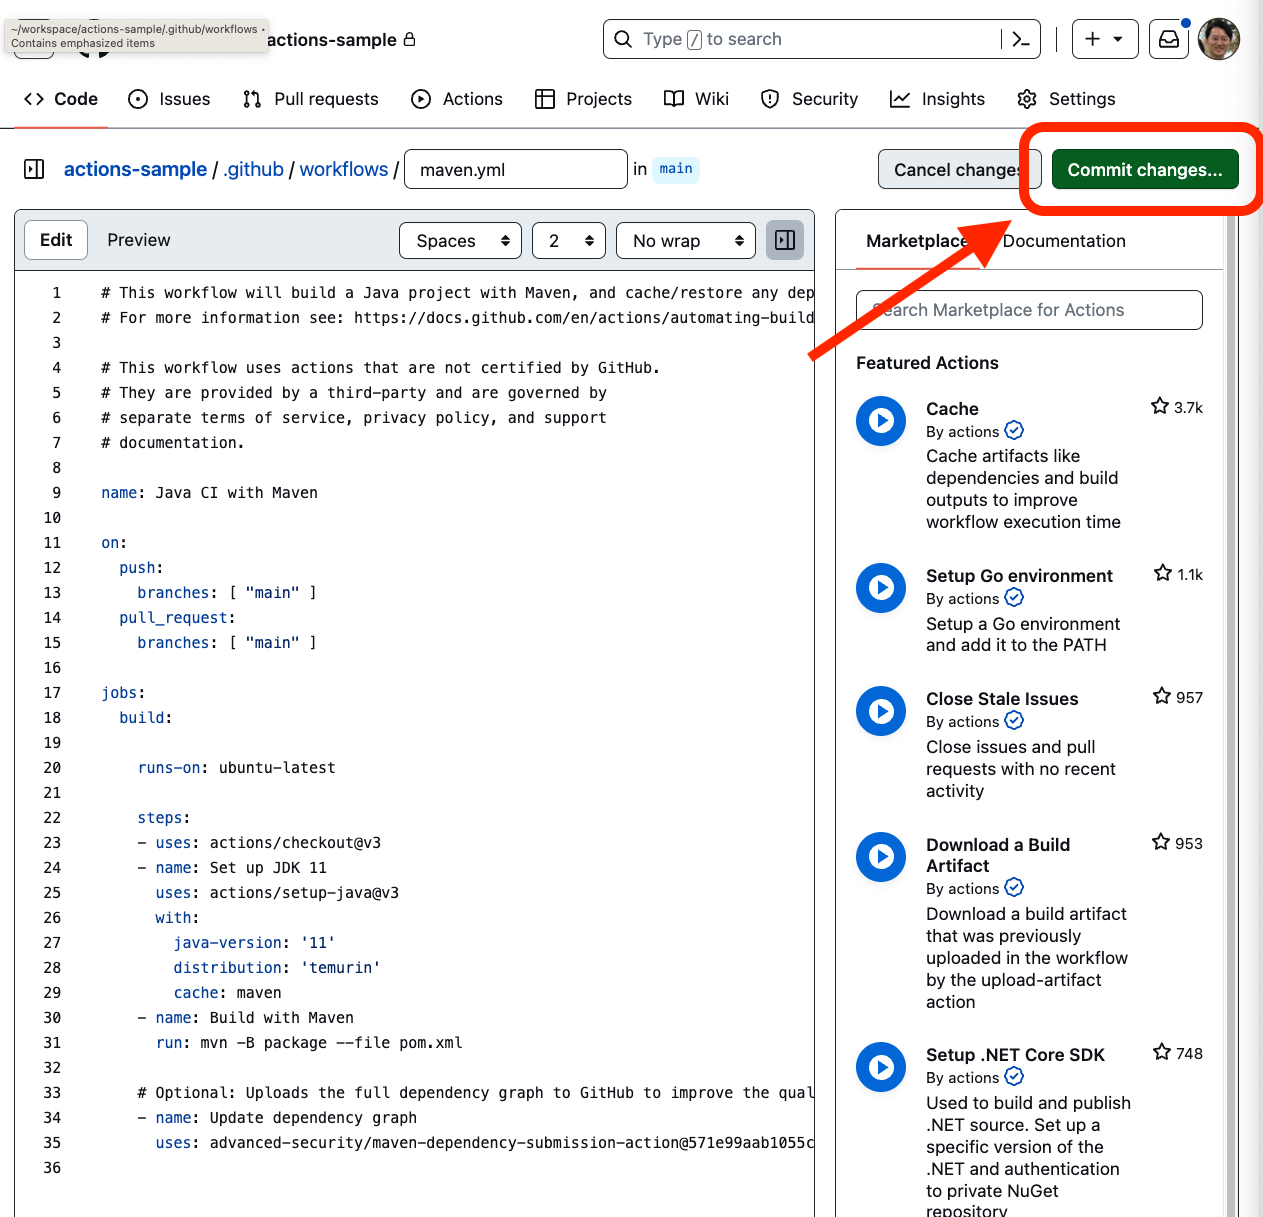Navigate to workflows folder breadcrumb
The width and height of the screenshot is (1263, 1217).
click(344, 169)
